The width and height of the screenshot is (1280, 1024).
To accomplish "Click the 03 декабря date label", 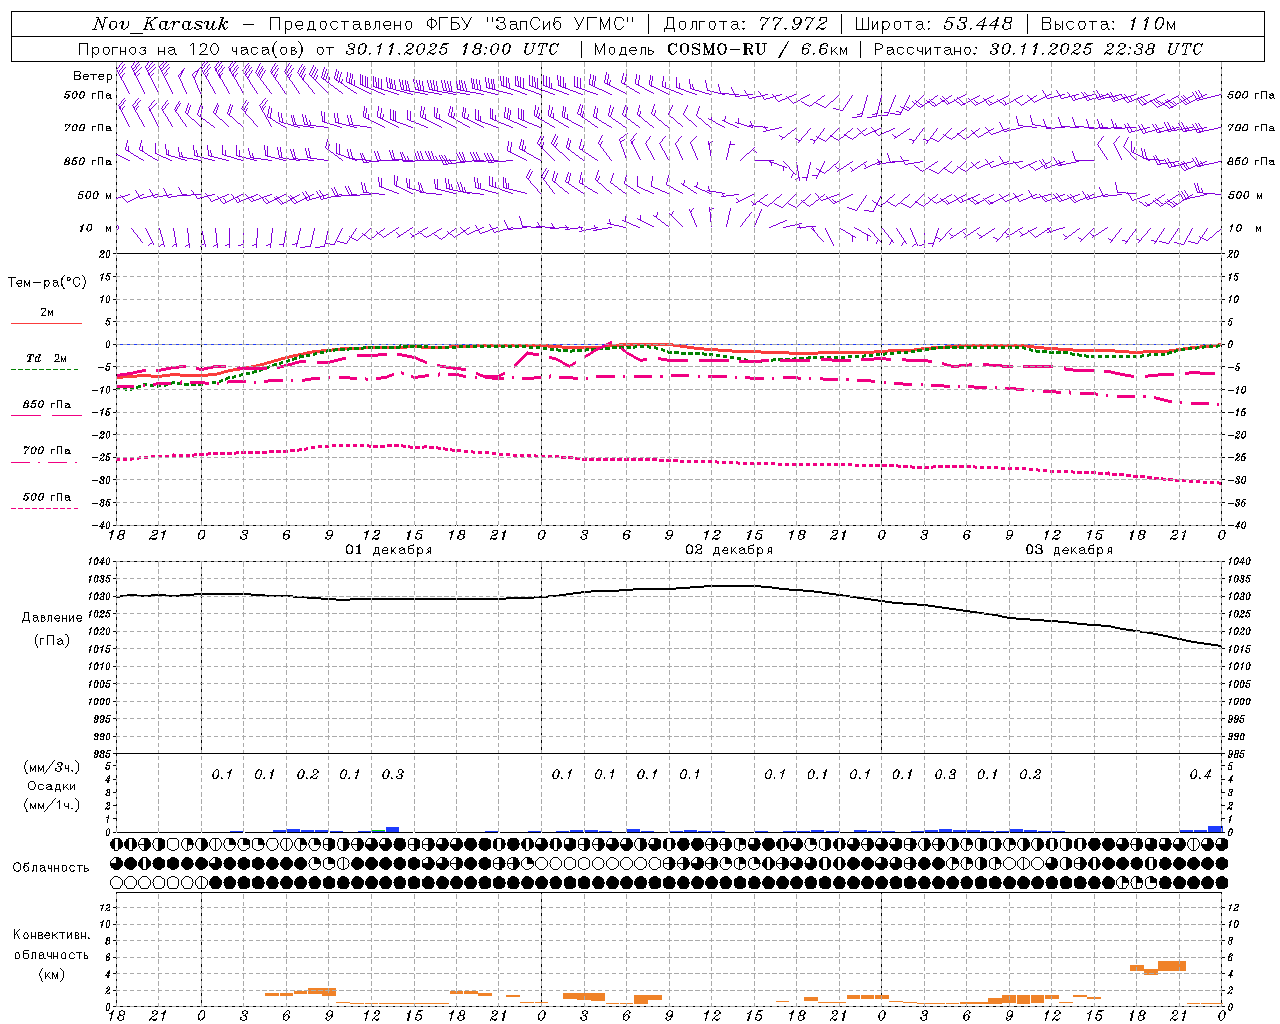I will point(1069,550).
